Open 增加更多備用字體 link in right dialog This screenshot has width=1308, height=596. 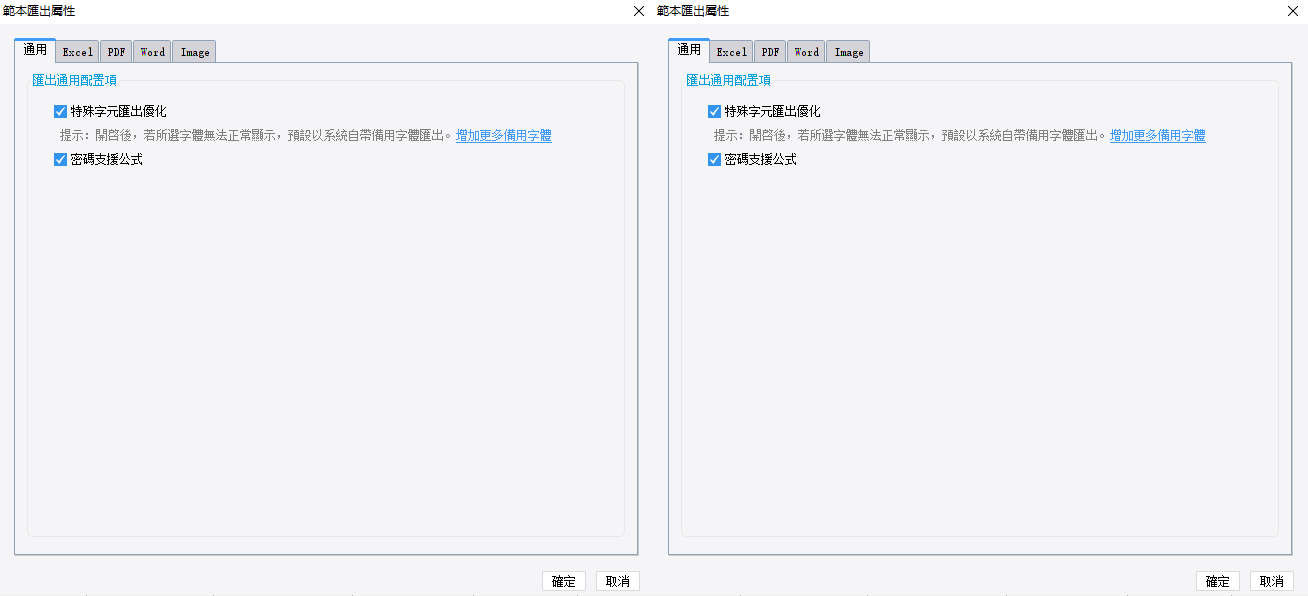[1158, 136]
